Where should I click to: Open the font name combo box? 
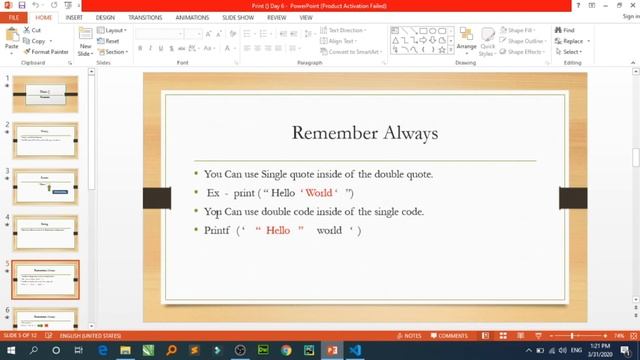click(x=159, y=33)
